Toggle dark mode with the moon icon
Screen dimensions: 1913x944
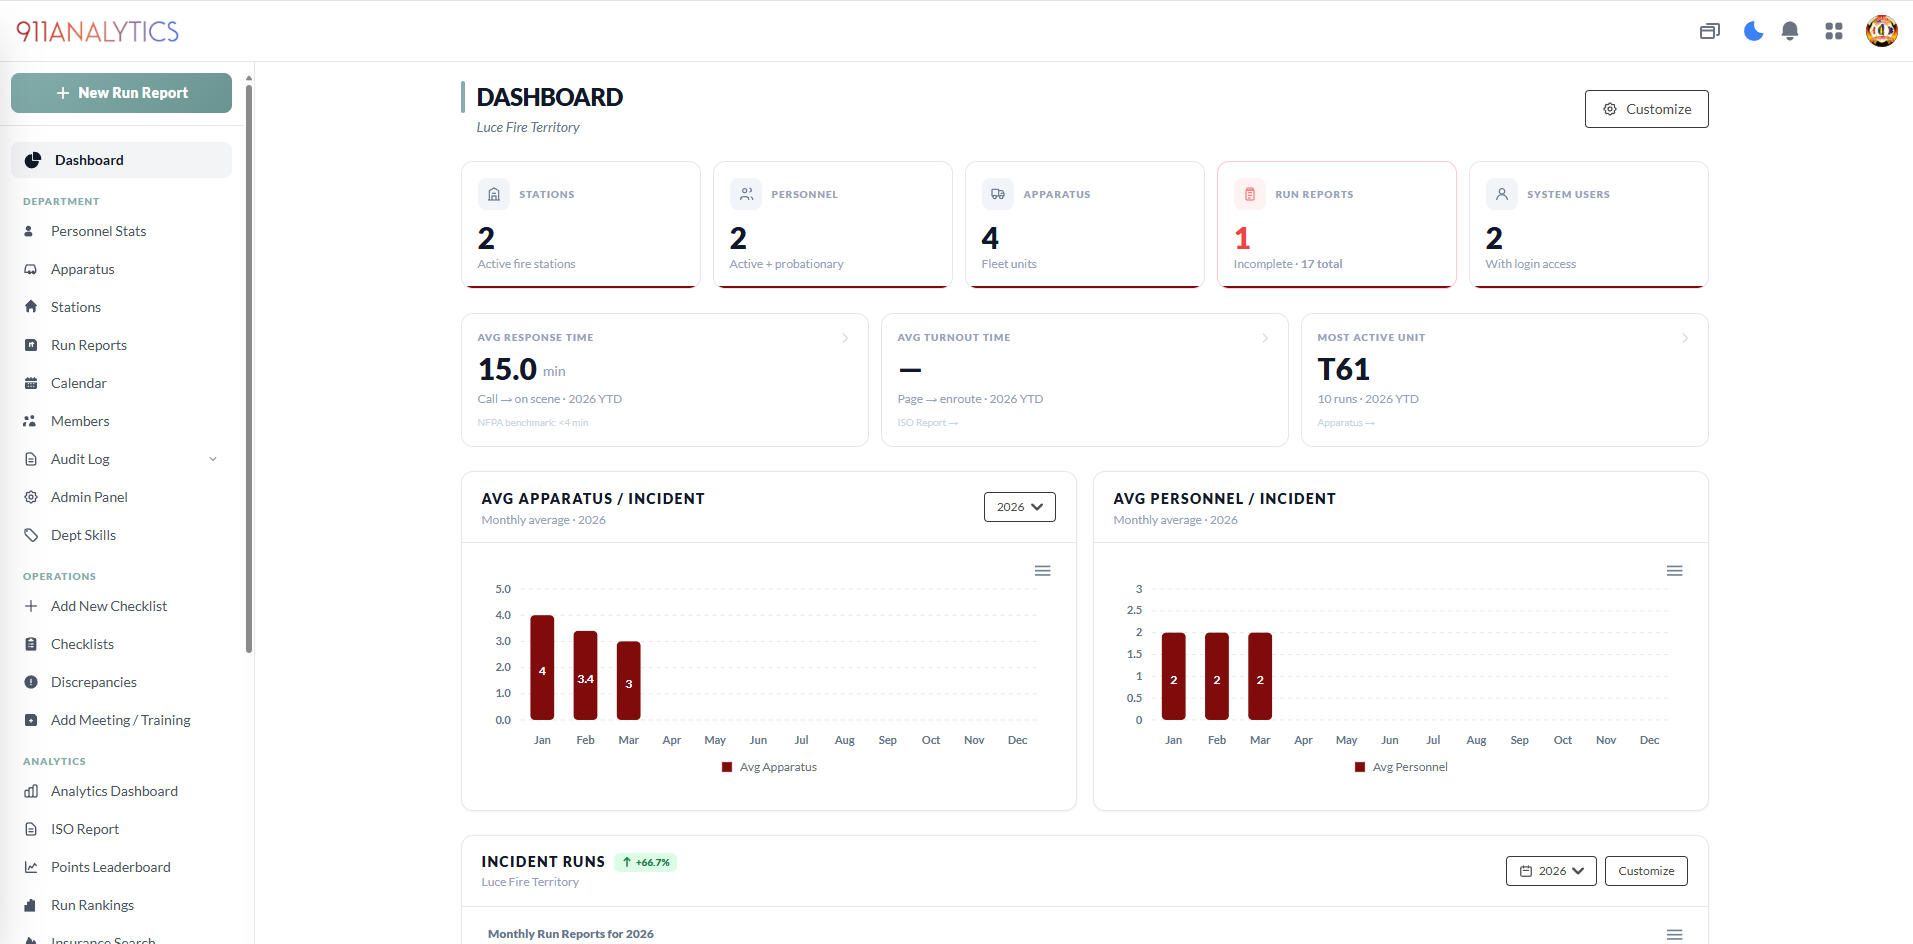point(1752,31)
